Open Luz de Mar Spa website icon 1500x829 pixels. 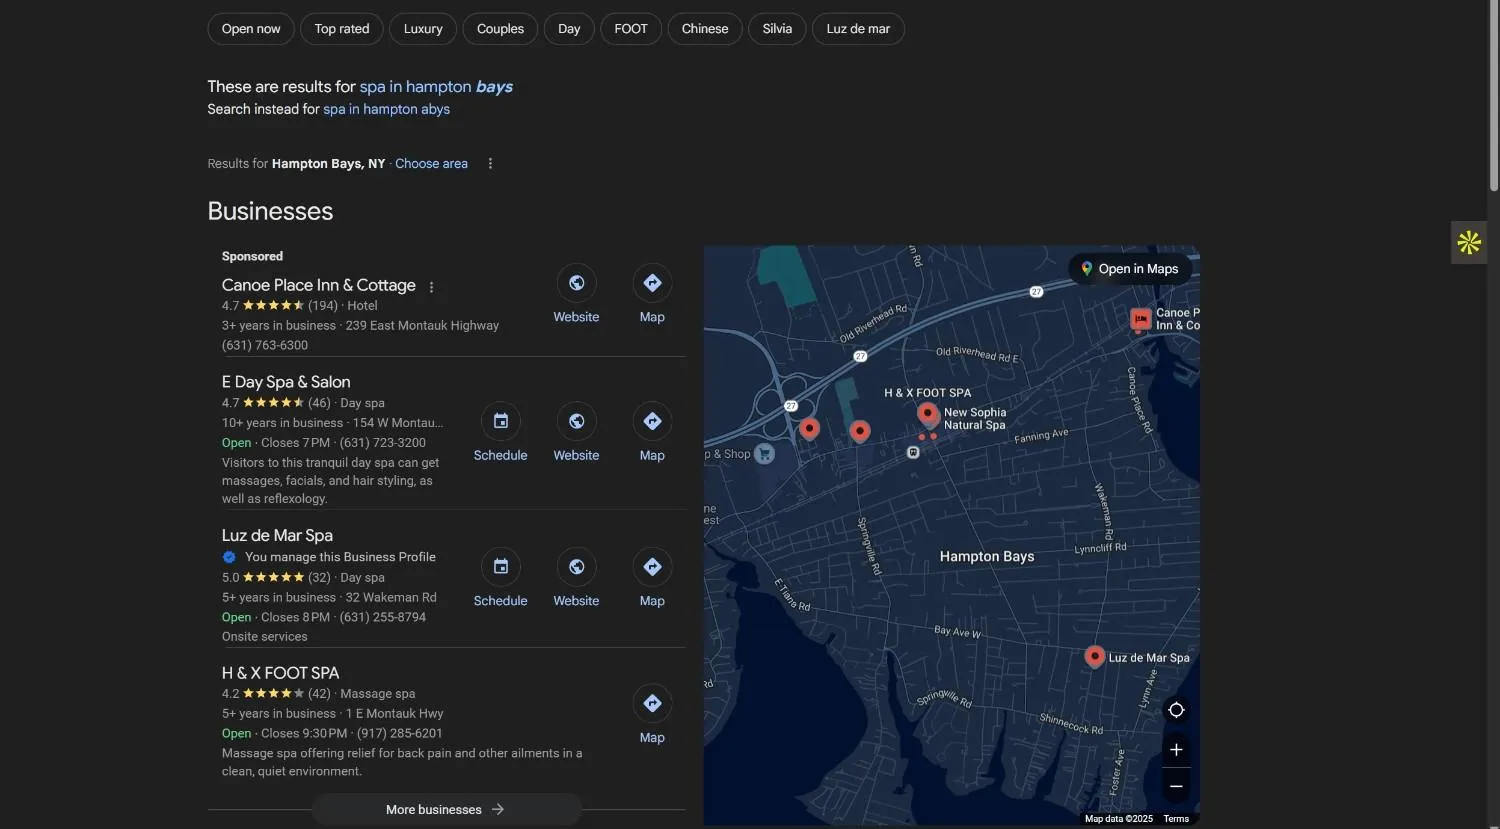[x=577, y=567]
